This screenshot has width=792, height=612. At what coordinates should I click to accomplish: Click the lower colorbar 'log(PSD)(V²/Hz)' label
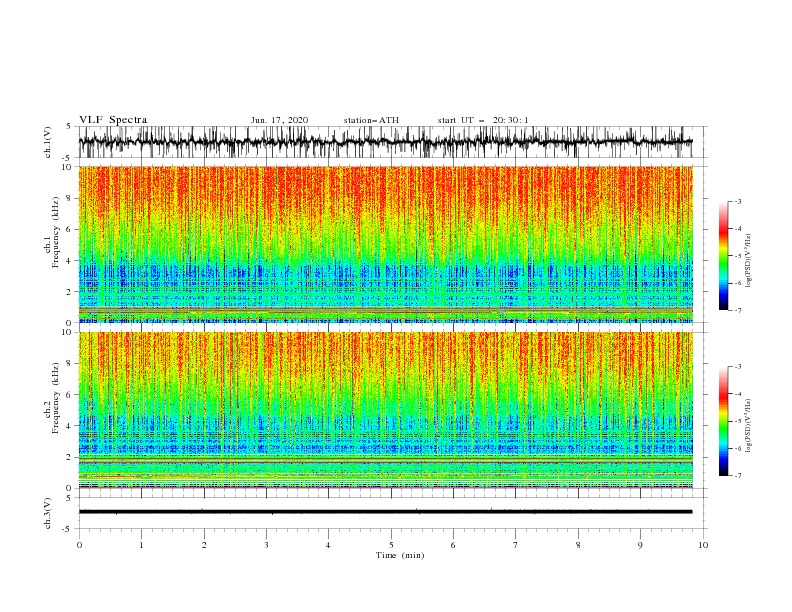coord(748,426)
